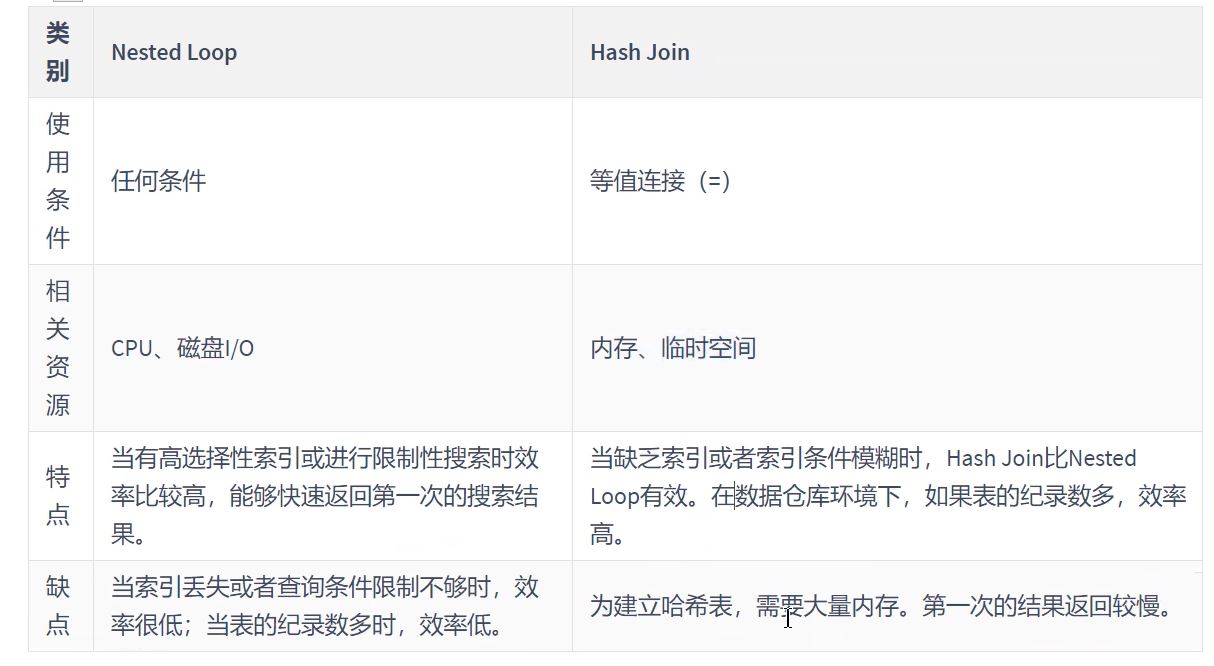Click the 相关资源 row label
Viewport: 1214px width, 666px height.
point(60,348)
